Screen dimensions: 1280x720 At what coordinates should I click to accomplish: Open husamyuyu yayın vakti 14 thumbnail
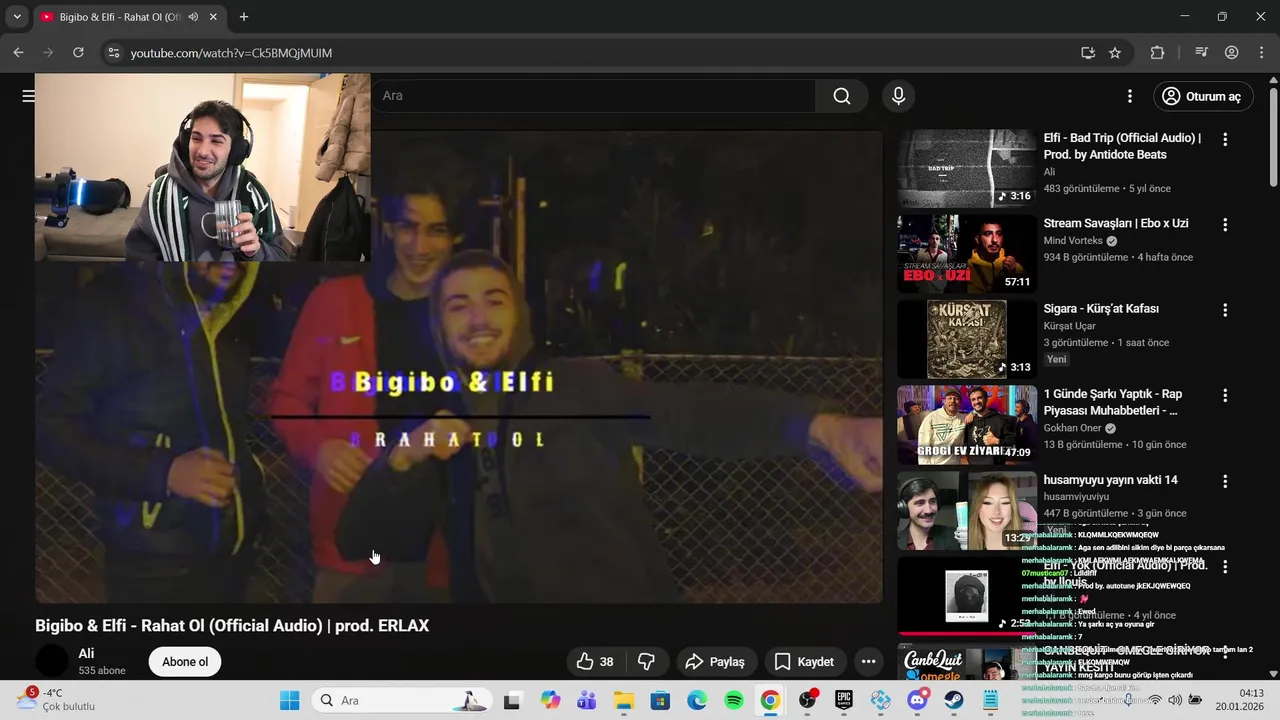(966, 510)
